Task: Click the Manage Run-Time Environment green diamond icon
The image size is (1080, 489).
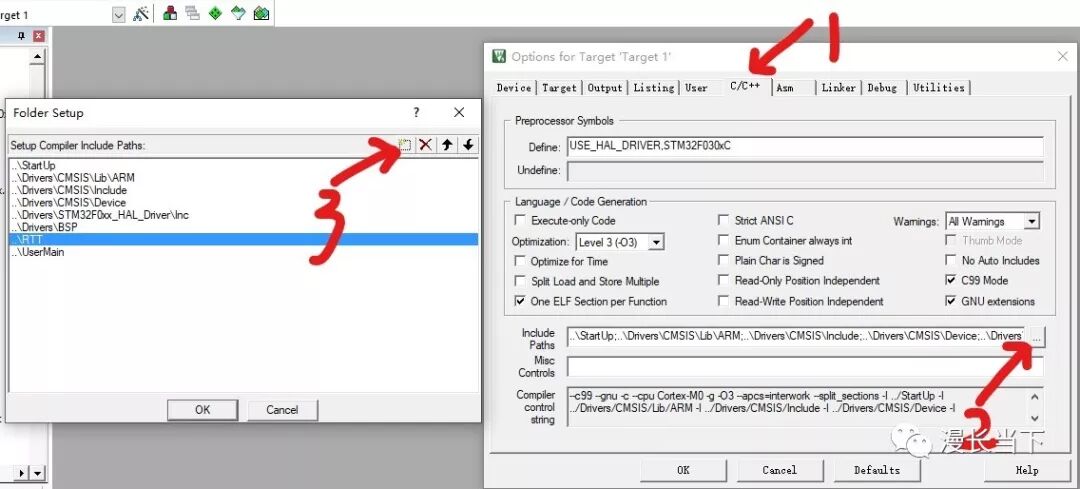Action: coord(215,14)
